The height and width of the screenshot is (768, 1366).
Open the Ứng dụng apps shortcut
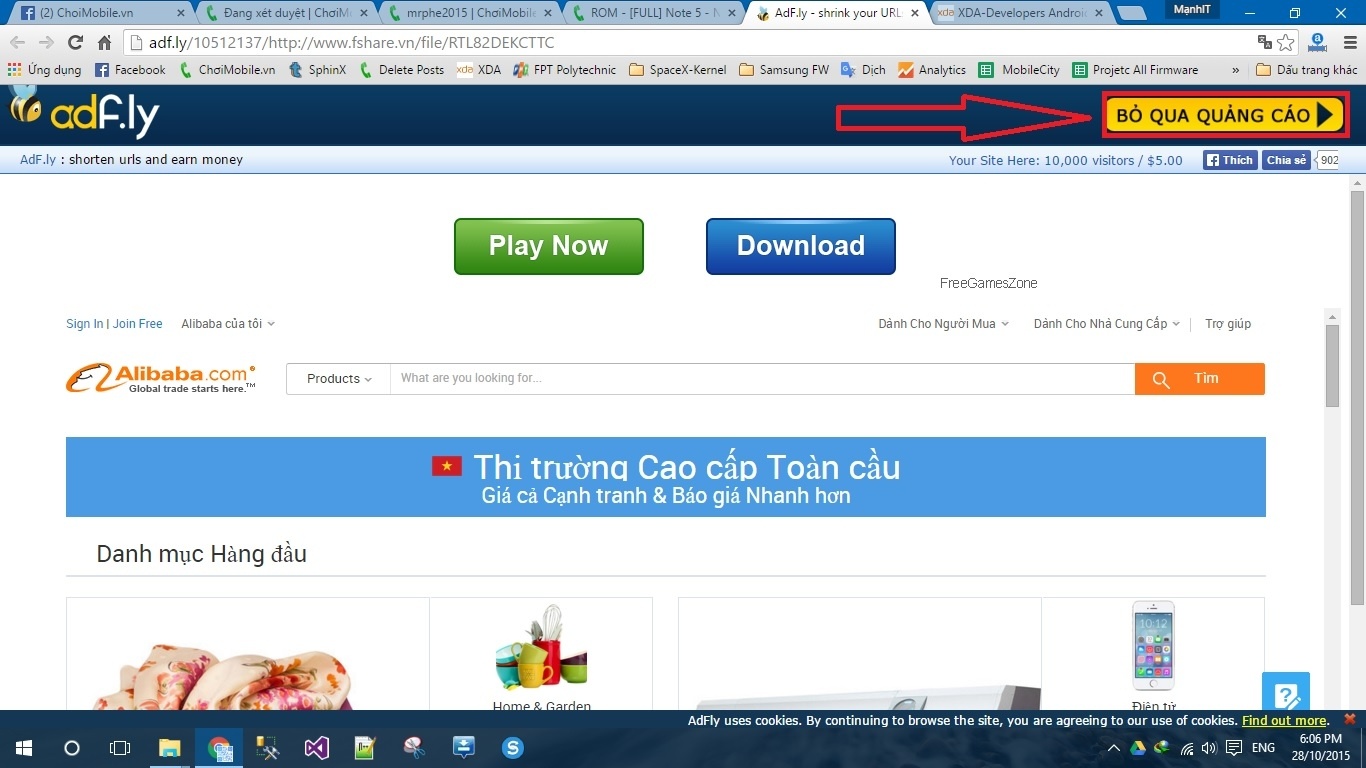(44, 70)
